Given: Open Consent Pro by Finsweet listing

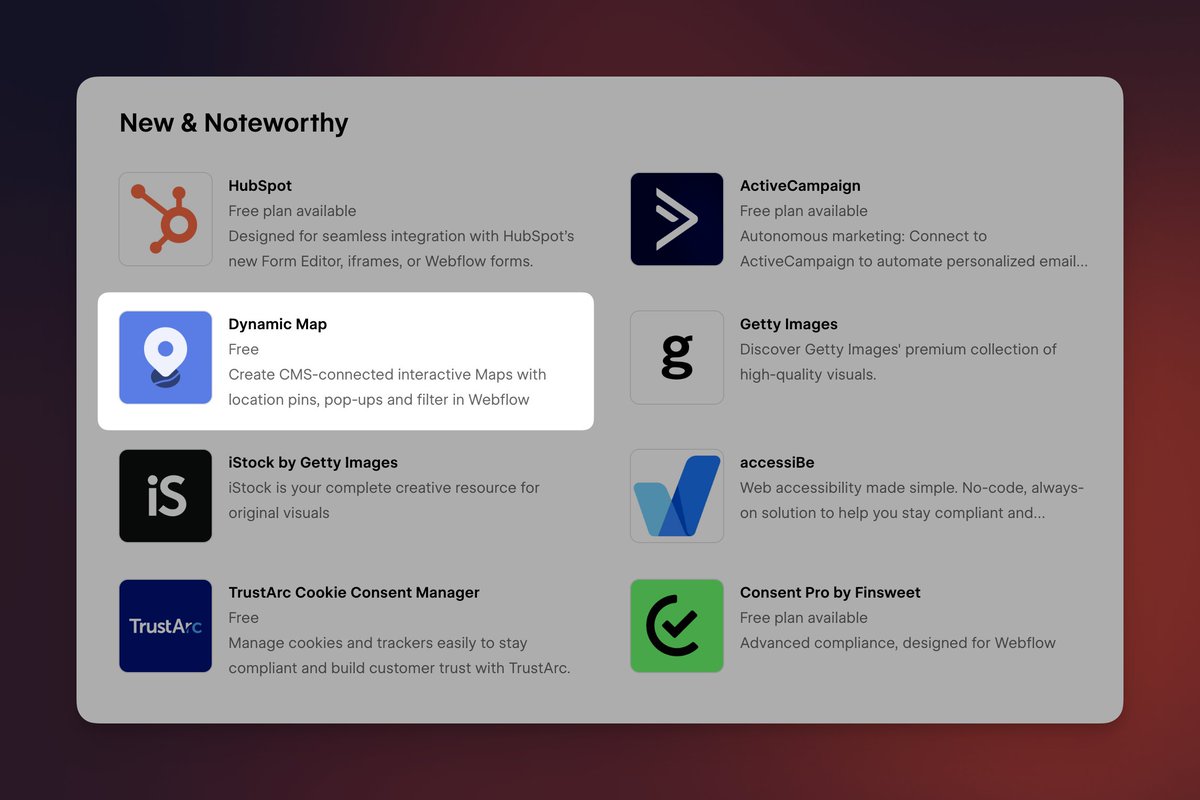Looking at the screenshot, I should 827,592.
